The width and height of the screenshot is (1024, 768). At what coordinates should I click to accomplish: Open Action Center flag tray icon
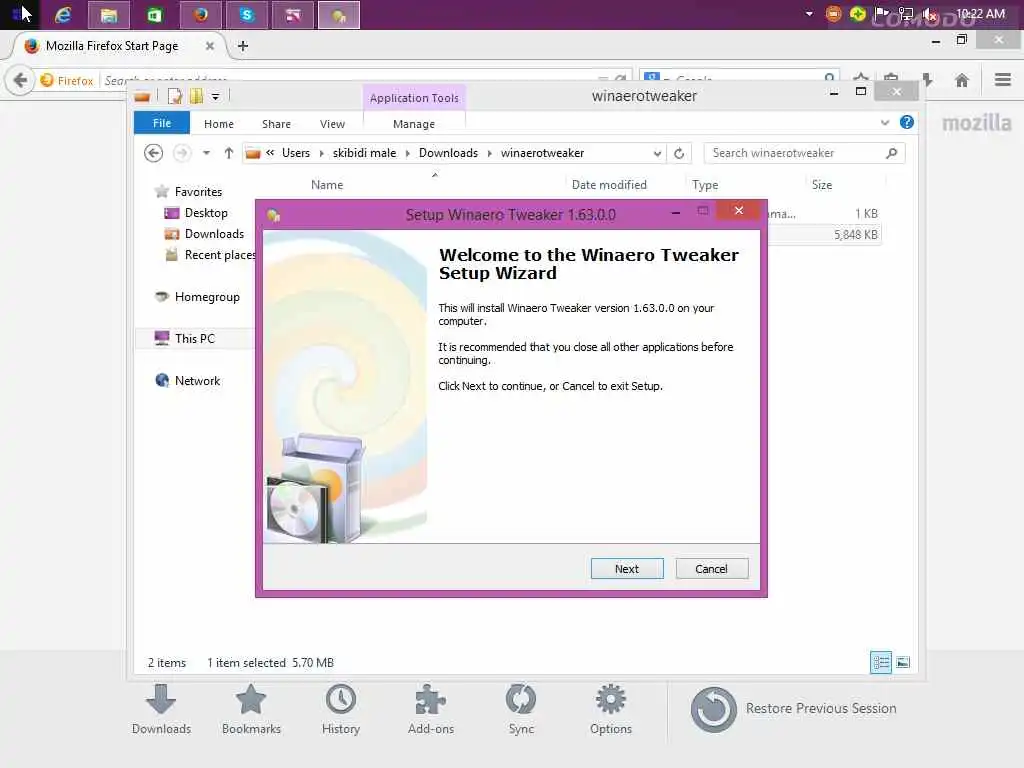882,14
